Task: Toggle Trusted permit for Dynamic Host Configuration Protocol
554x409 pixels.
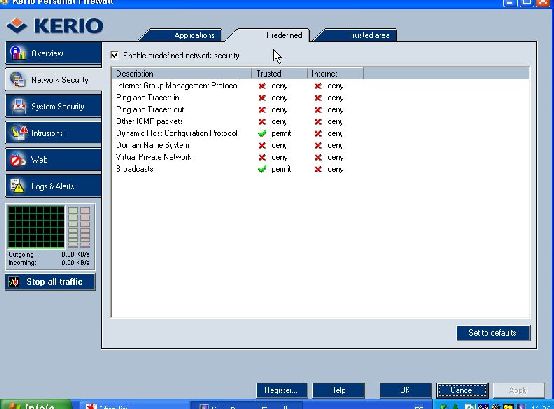Action: coord(262,134)
